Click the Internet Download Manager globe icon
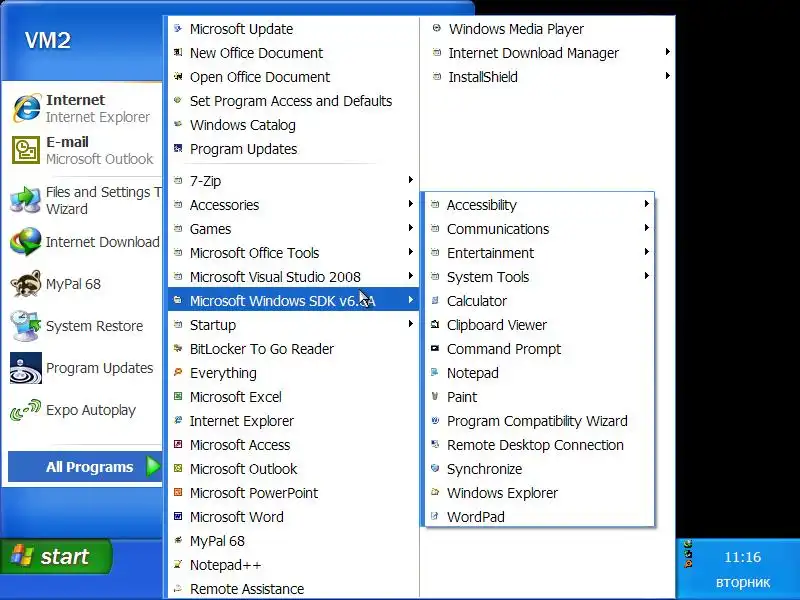Screen dimensions: 800x600 (x=26, y=242)
